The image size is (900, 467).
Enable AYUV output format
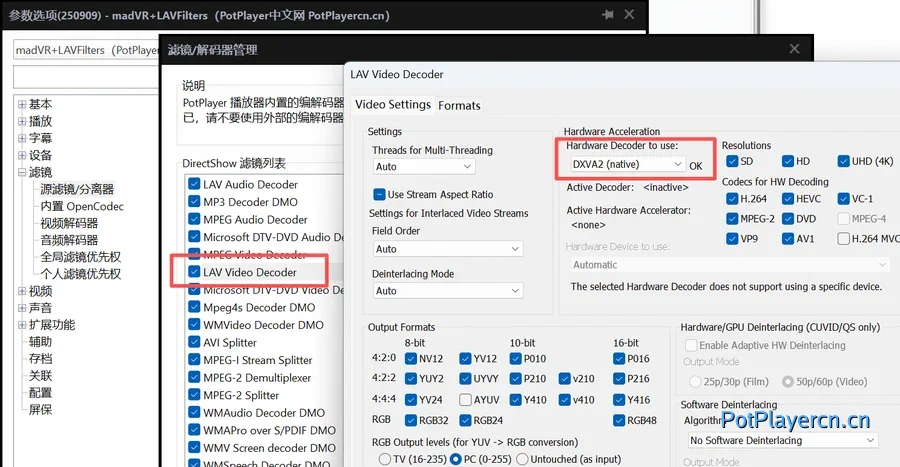click(x=465, y=399)
